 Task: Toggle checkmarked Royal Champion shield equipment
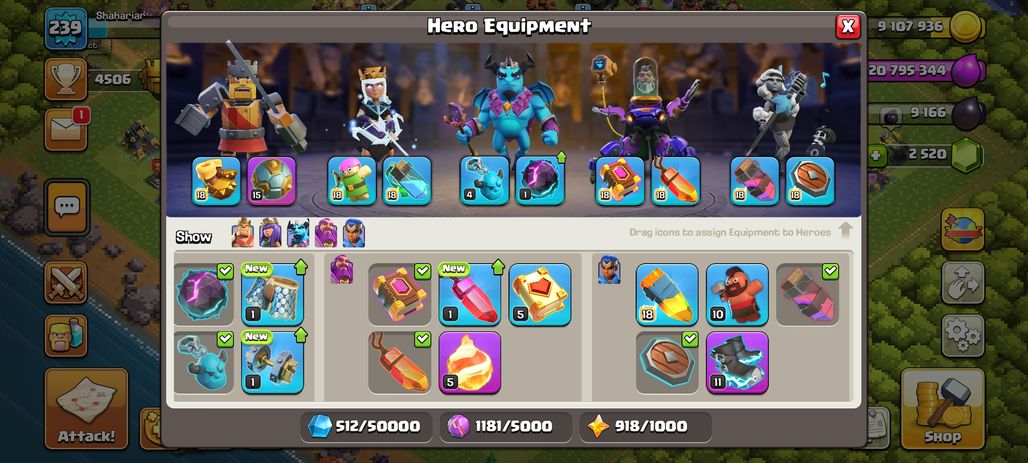tap(667, 363)
